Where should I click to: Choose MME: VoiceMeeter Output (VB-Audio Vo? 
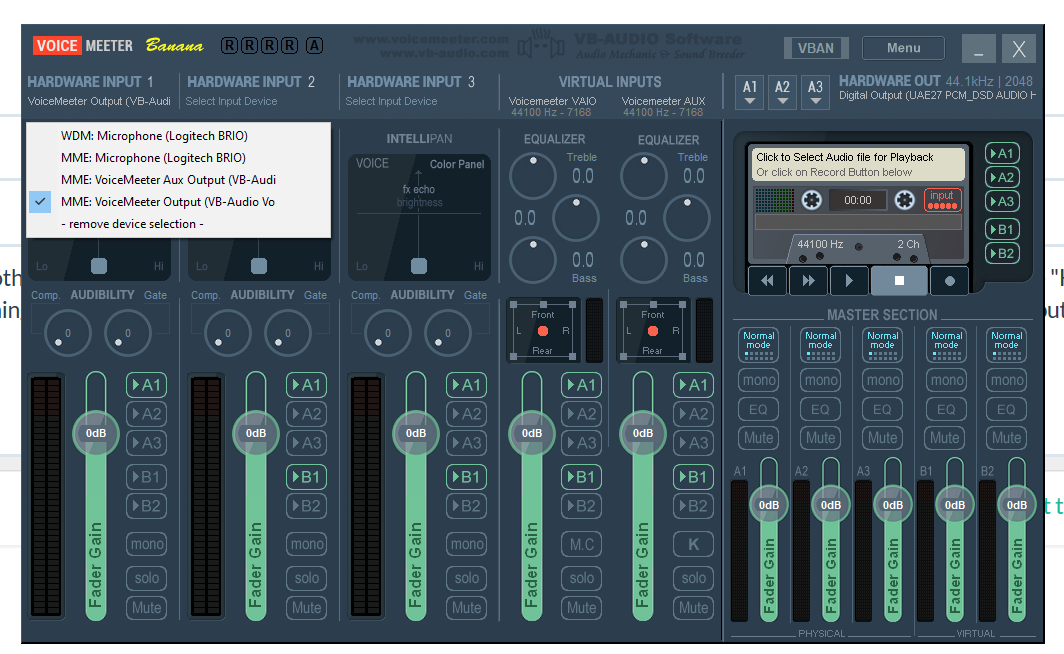pyautogui.click(x=178, y=201)
